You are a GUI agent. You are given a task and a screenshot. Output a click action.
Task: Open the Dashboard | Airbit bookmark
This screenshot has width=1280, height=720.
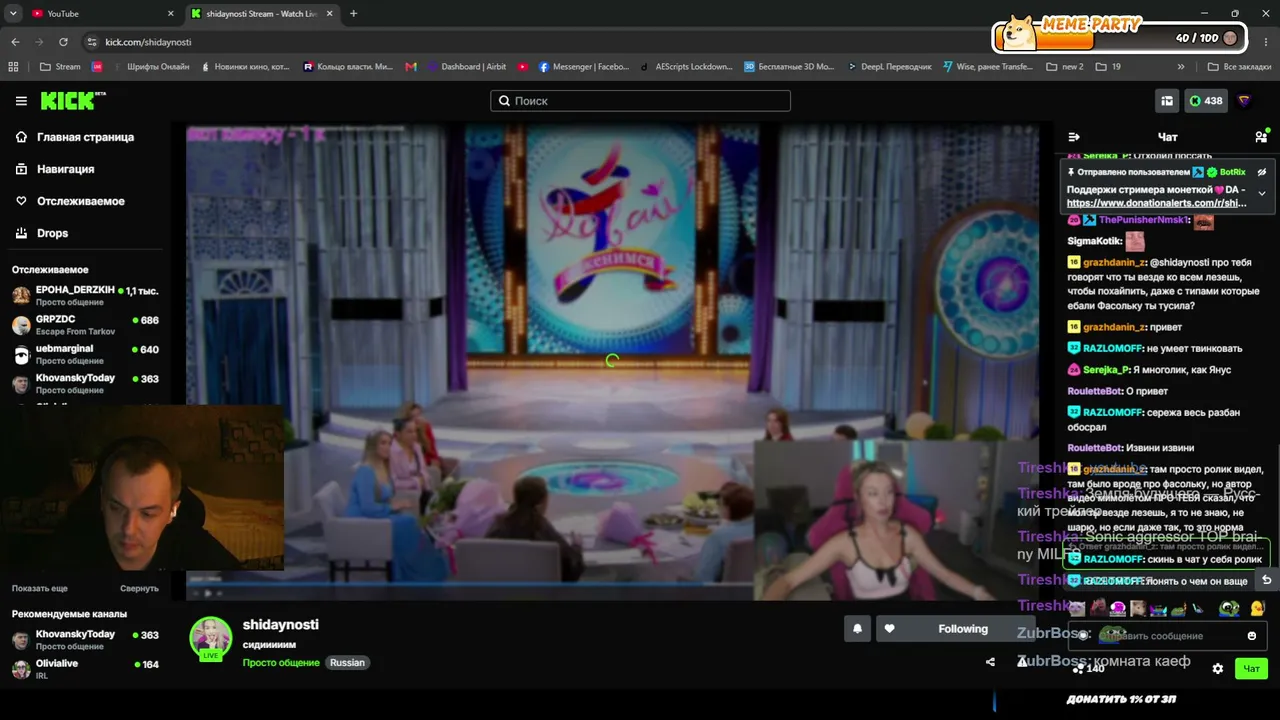pyautogui.click(x=466, y=67)
